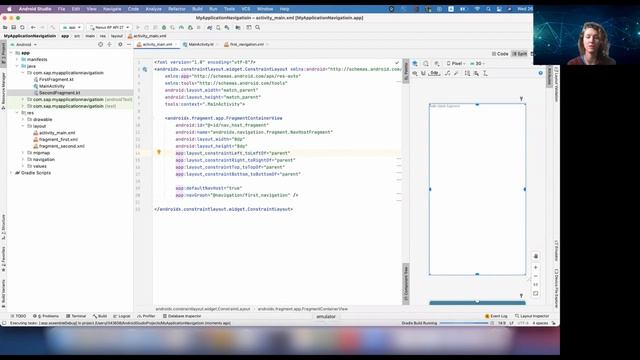This screenshot has width=640, height=360.
Task: Open the Logcat tool window
Action: [x=122, y=316]
